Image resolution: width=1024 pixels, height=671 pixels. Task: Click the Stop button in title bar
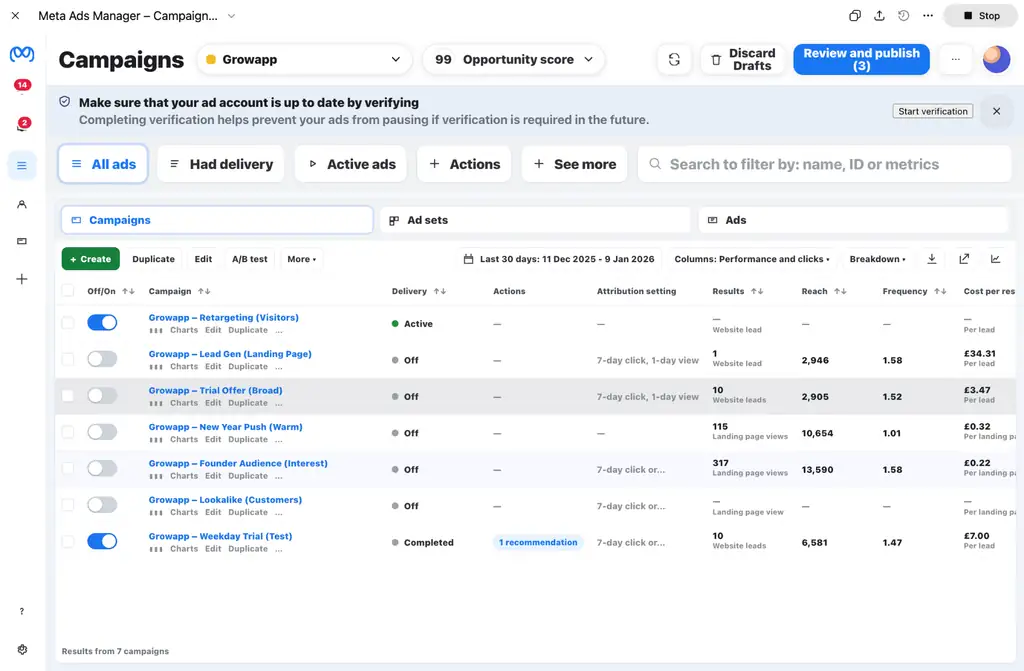pos(982,16)
